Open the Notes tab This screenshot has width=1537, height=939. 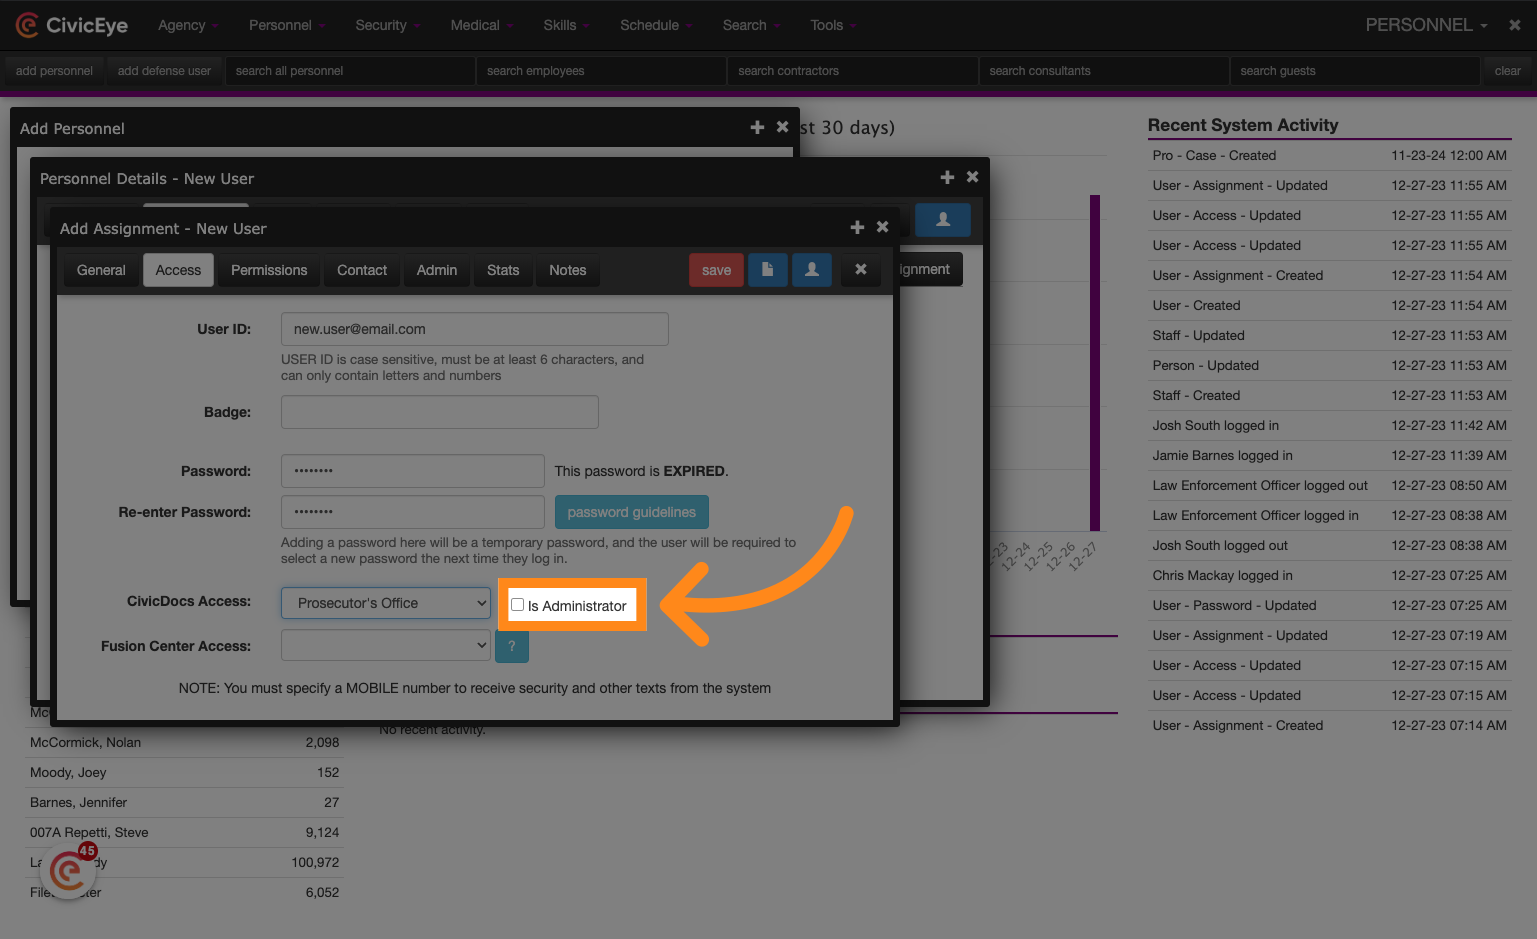pos(568,270)
